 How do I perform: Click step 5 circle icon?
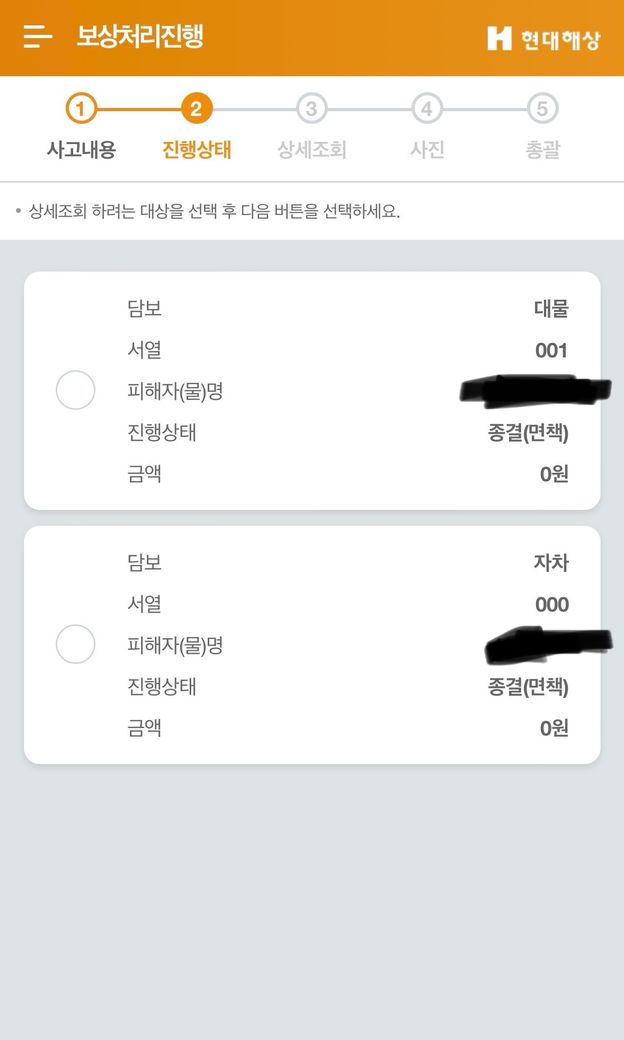tap(542, 108)
